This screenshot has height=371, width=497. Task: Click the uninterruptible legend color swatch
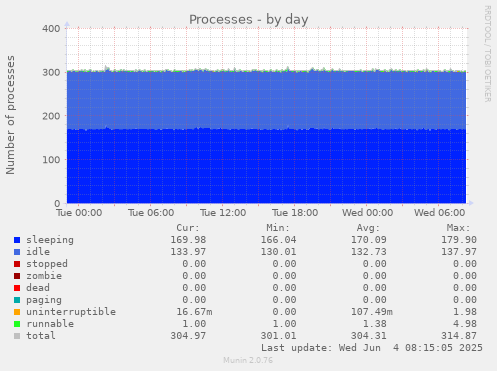point(17,312)
